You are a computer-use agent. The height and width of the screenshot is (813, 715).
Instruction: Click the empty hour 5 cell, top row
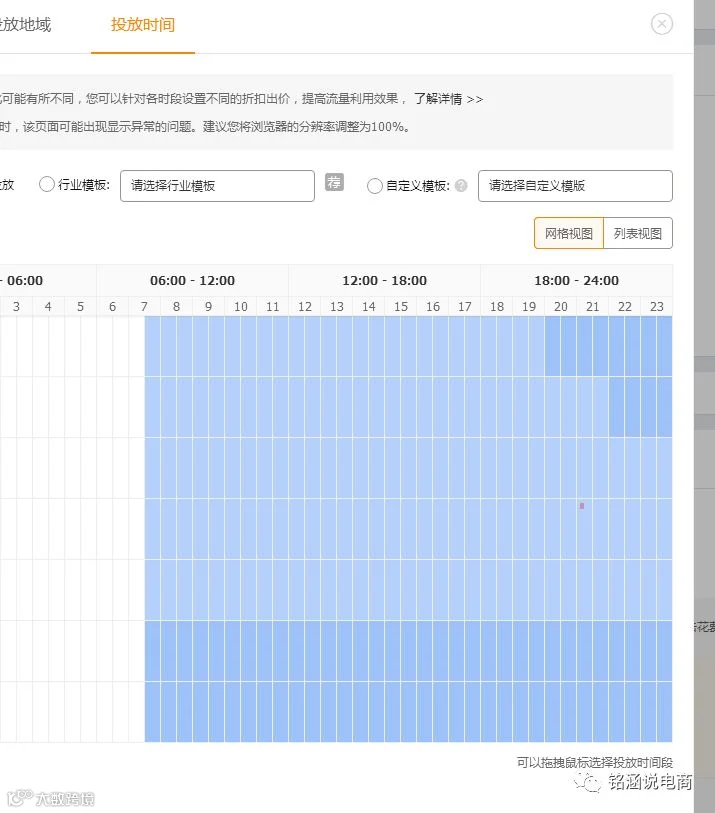pos(80,346)
